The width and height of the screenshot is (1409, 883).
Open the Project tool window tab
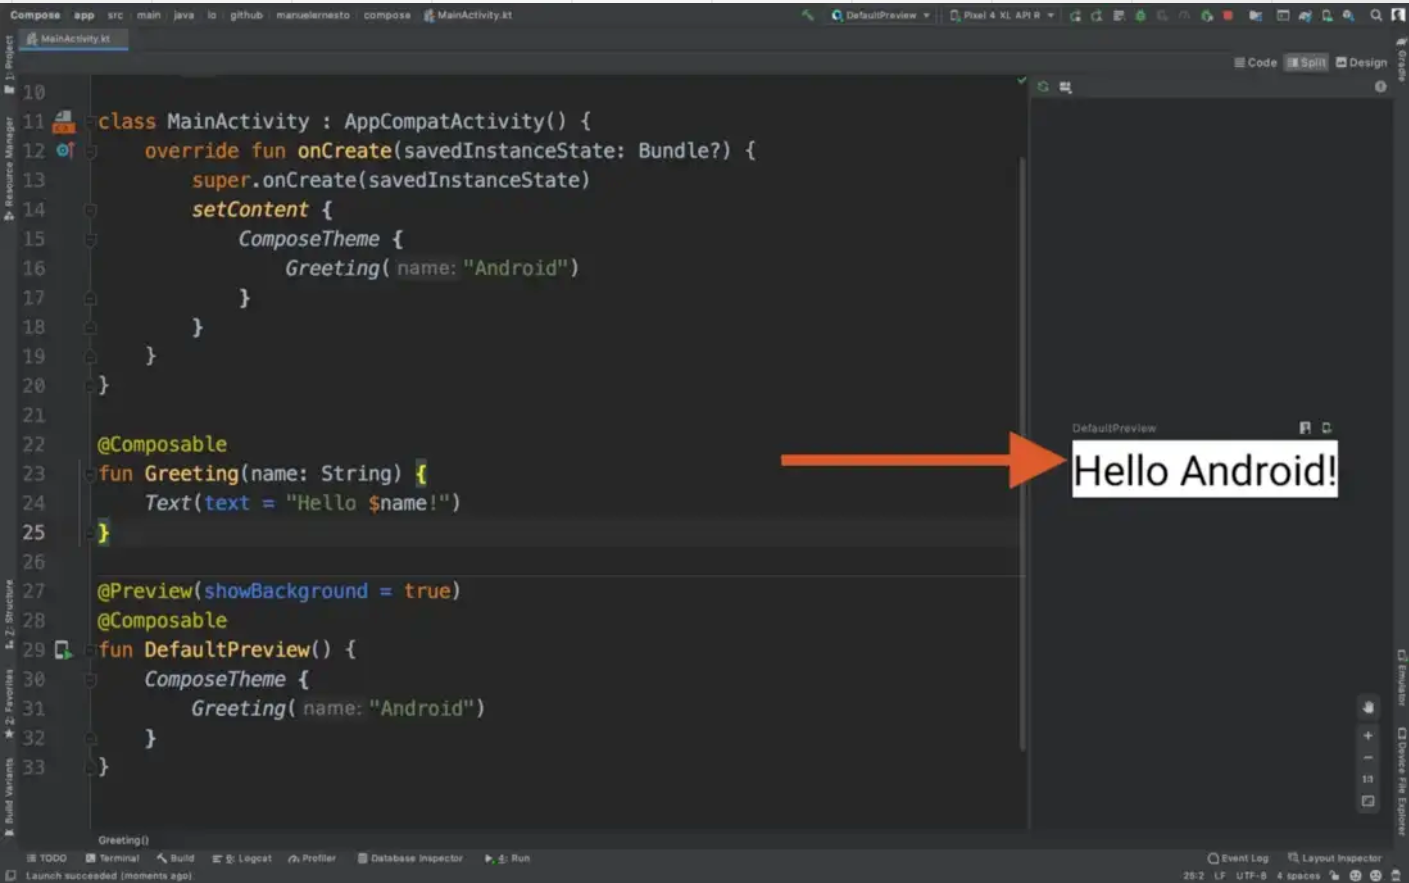(x=9, y=65)
